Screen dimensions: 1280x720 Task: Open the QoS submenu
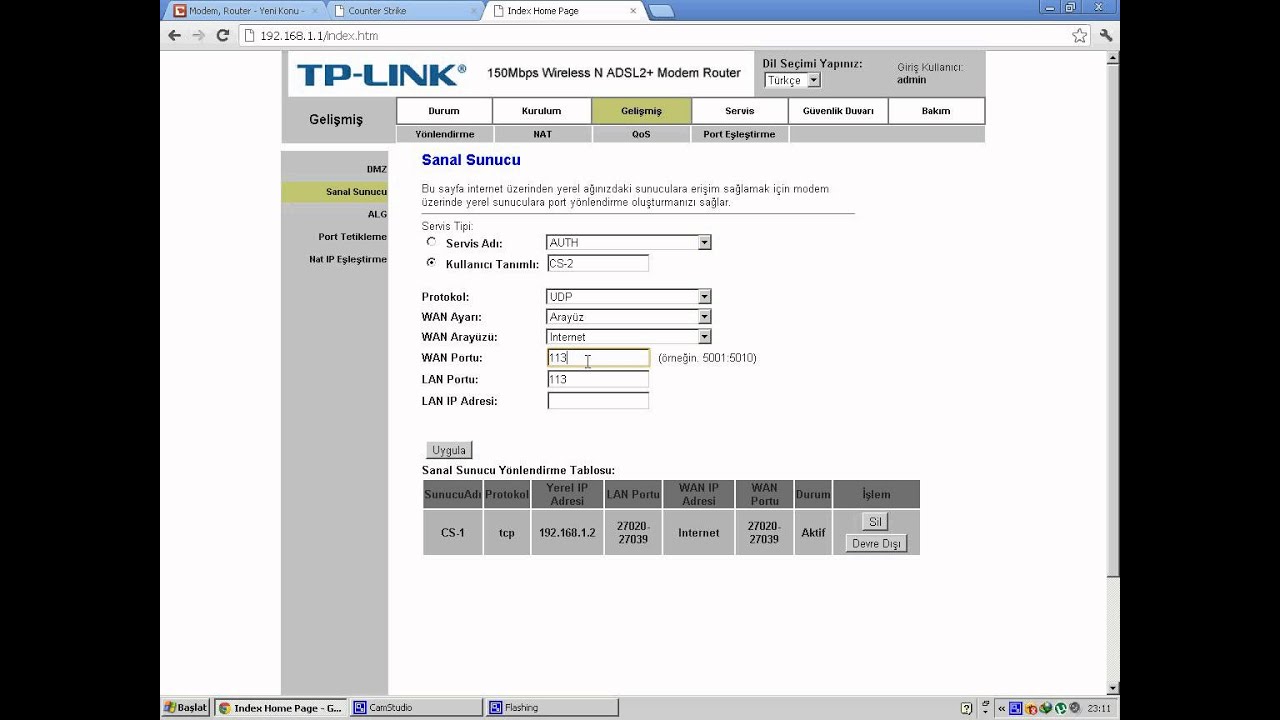coord(641,134)
